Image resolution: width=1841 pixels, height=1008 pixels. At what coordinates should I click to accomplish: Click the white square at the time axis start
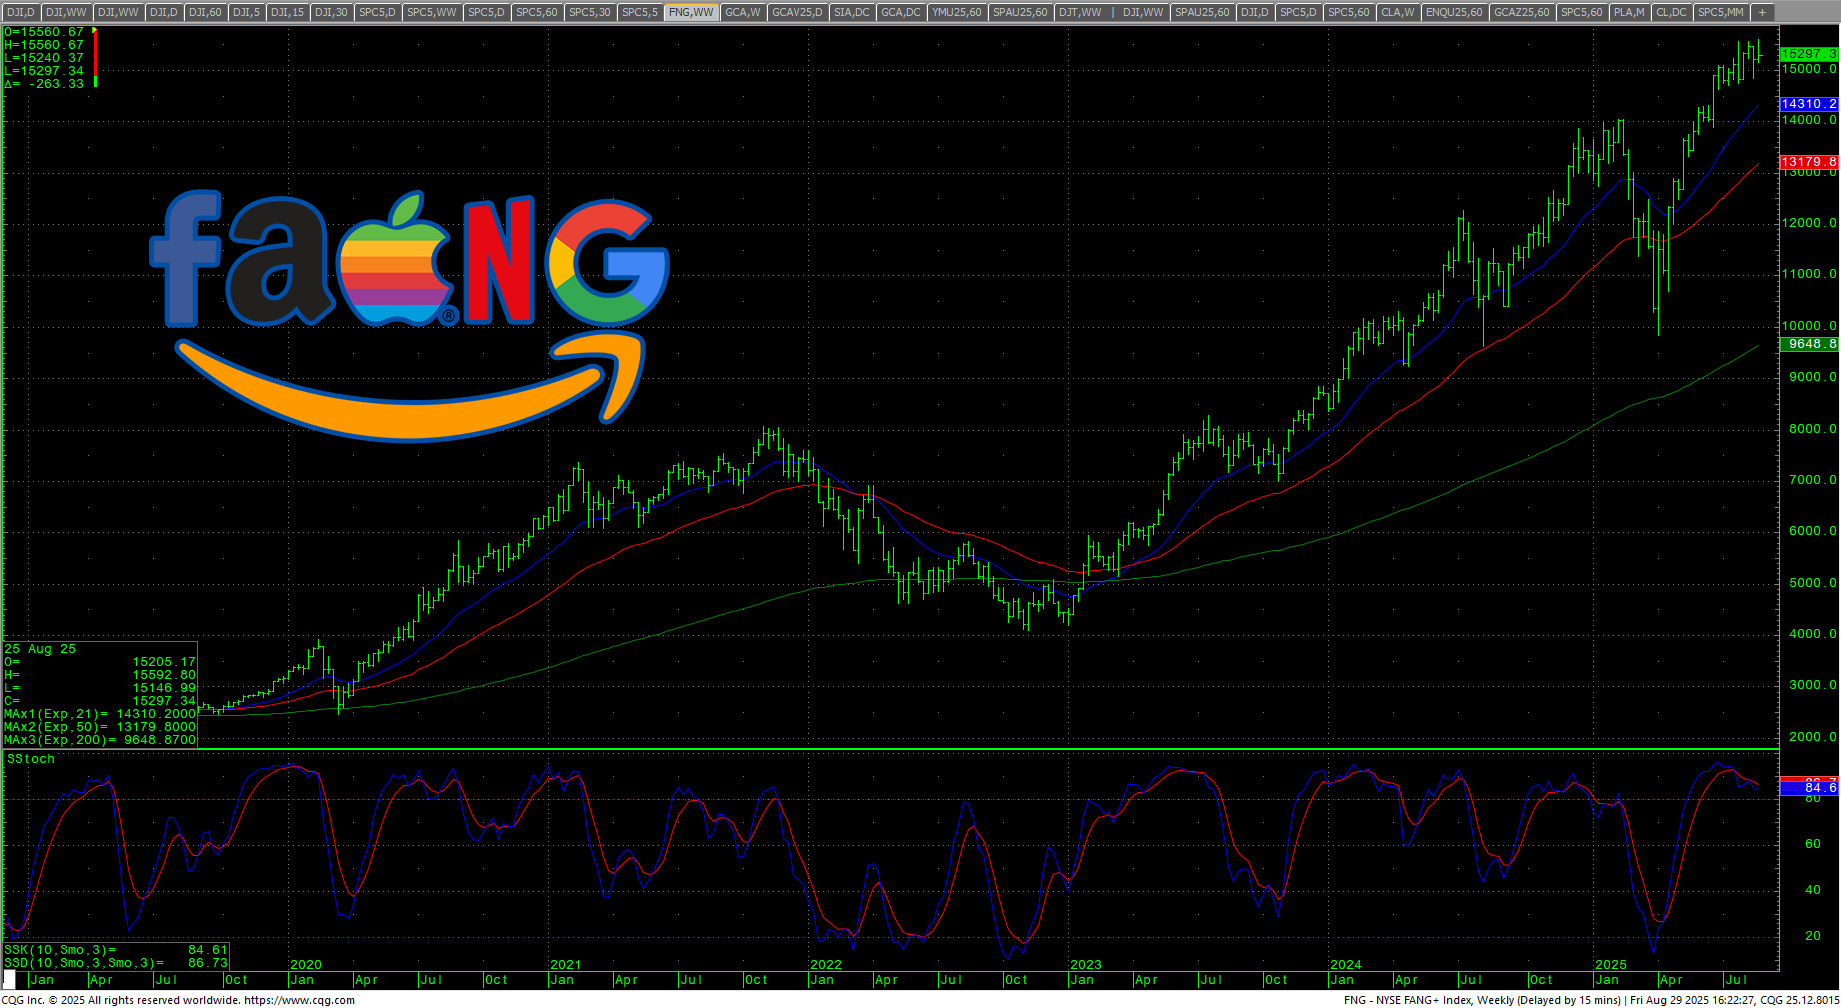(10, 979)
